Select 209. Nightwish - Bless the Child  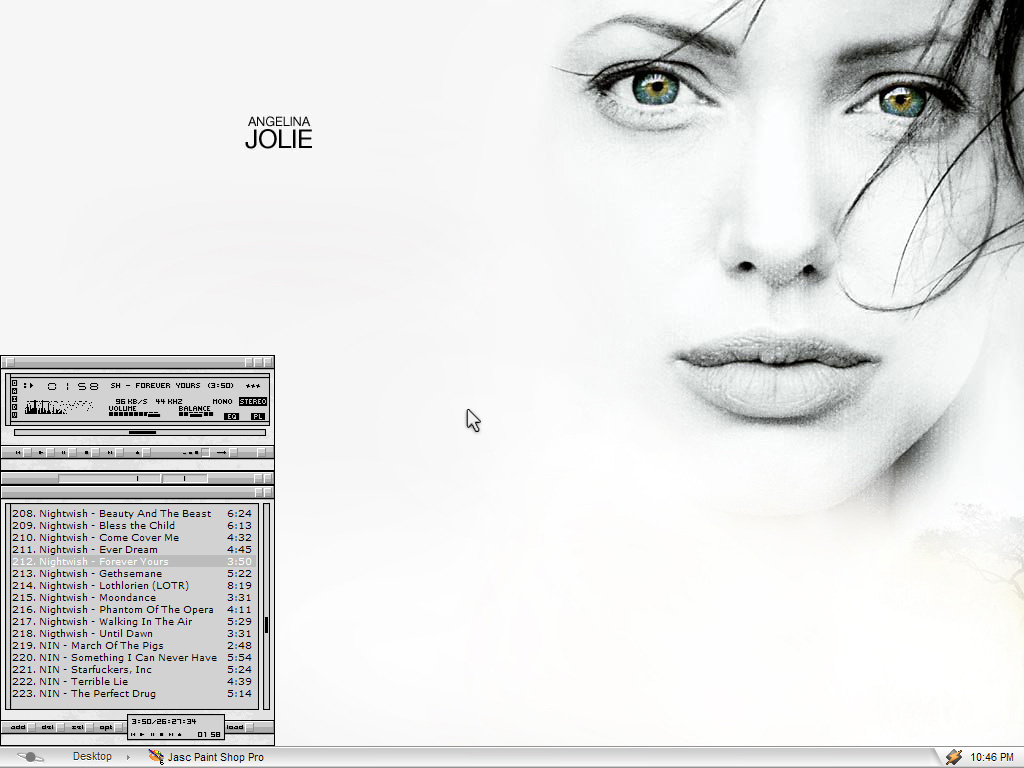pos(132,526)
